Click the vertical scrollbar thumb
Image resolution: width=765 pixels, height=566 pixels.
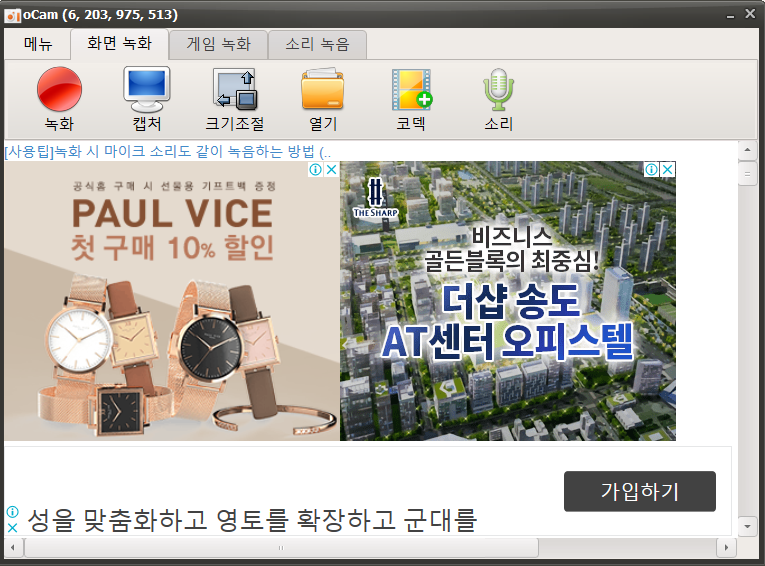click(x=747, y=174)
